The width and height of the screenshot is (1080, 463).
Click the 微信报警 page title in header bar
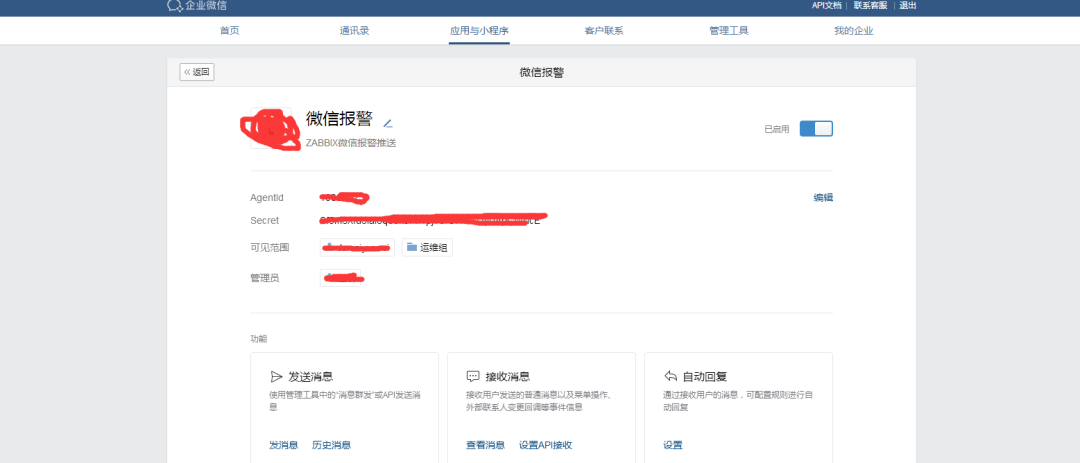tap(541, 72)
